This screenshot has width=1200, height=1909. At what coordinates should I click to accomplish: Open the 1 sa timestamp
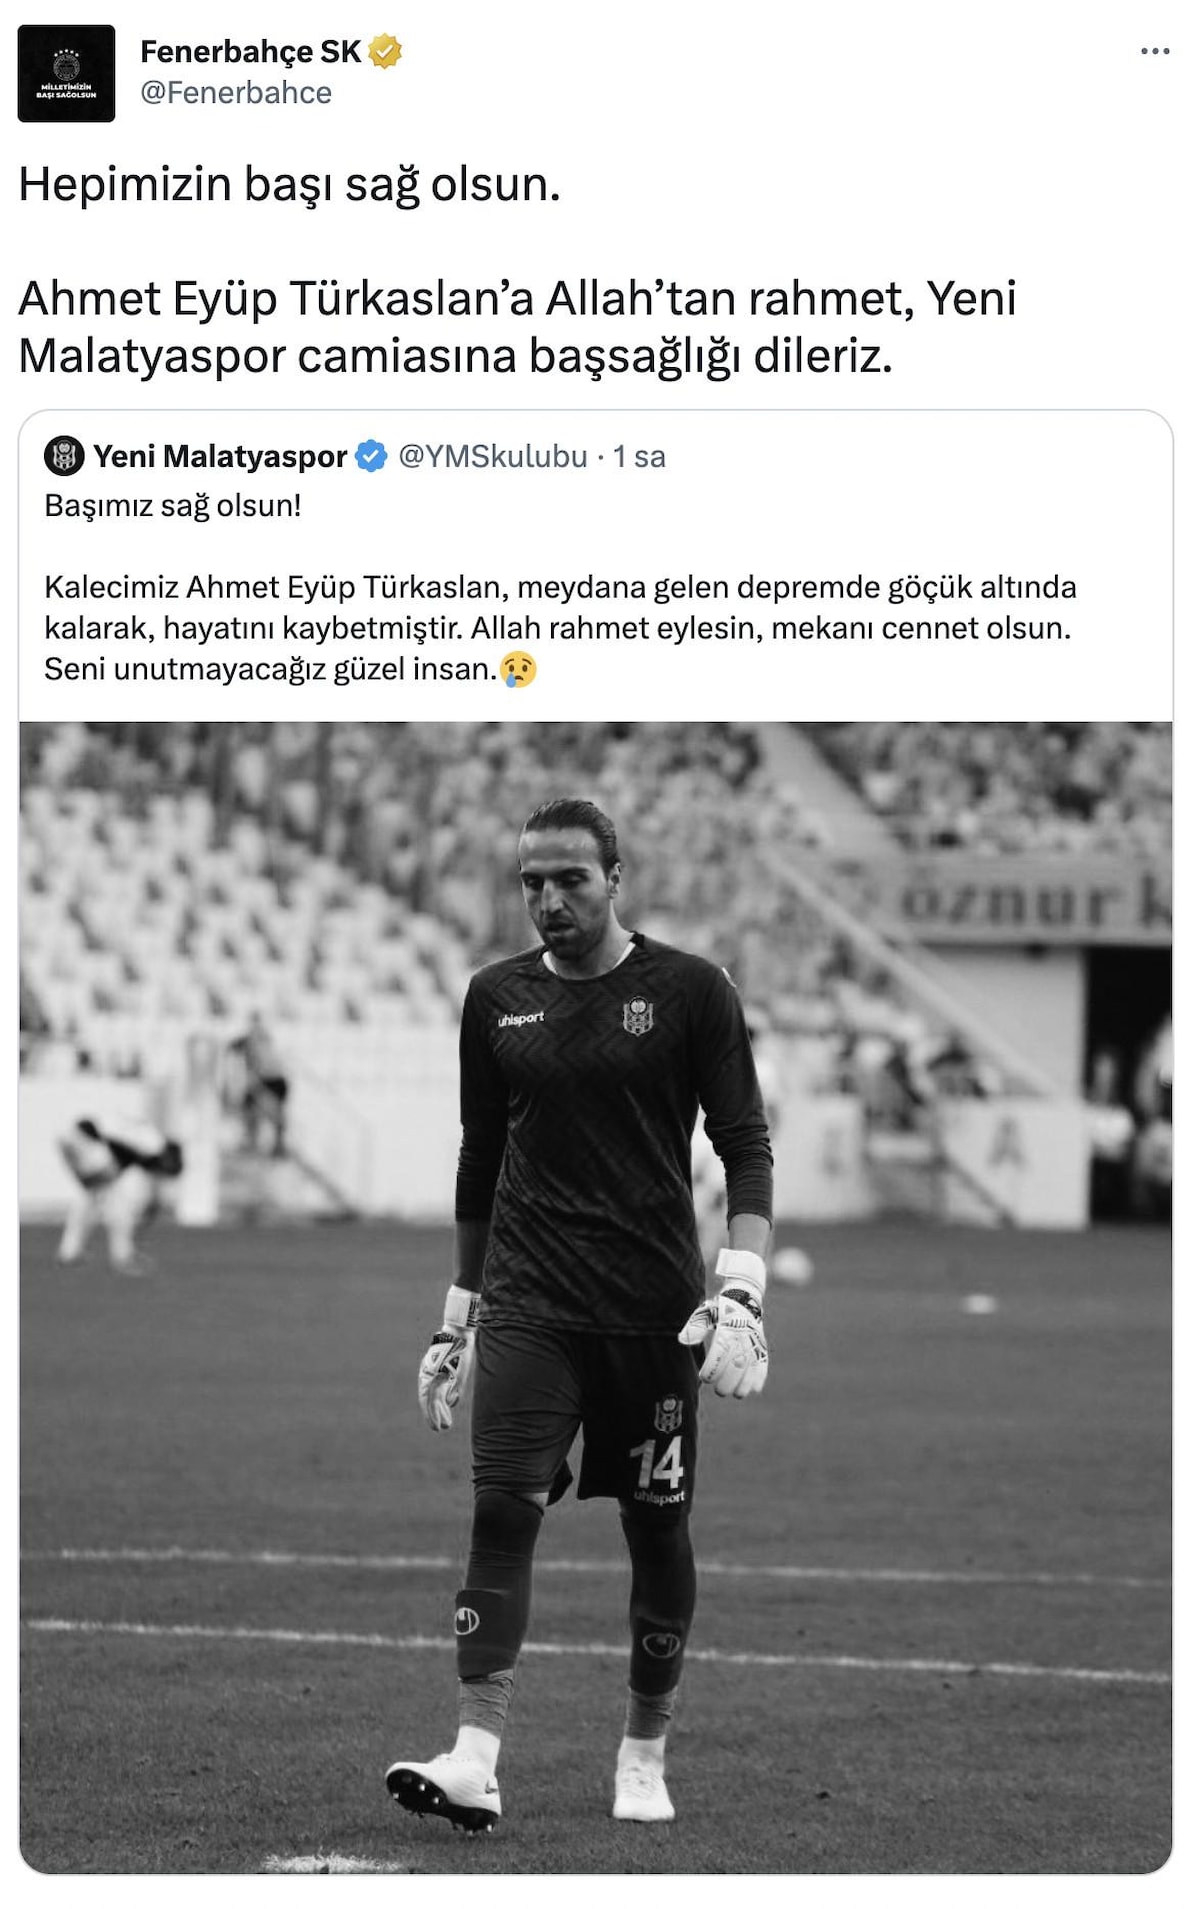tap(639, 456)
